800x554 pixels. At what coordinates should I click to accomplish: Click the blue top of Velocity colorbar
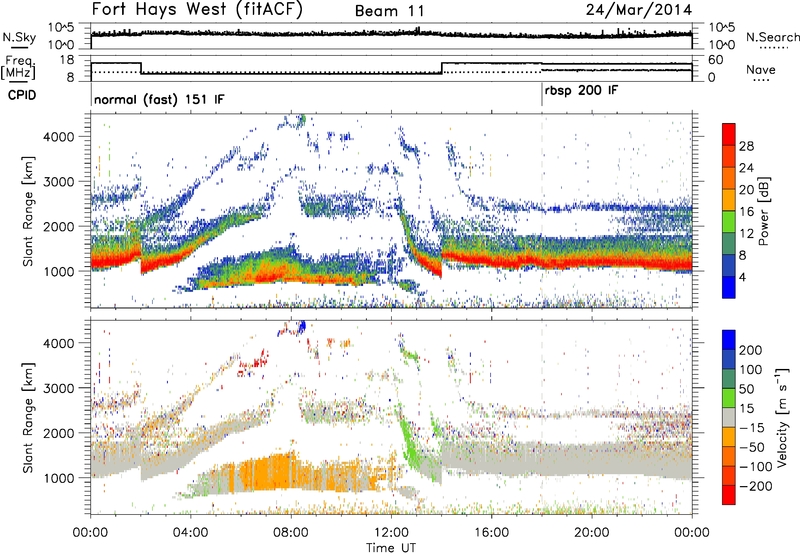coord(729,340)
